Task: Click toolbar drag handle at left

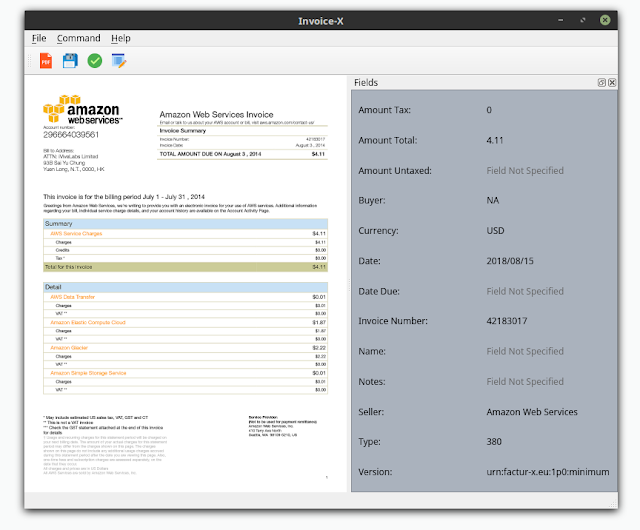Action: point(29,61)
